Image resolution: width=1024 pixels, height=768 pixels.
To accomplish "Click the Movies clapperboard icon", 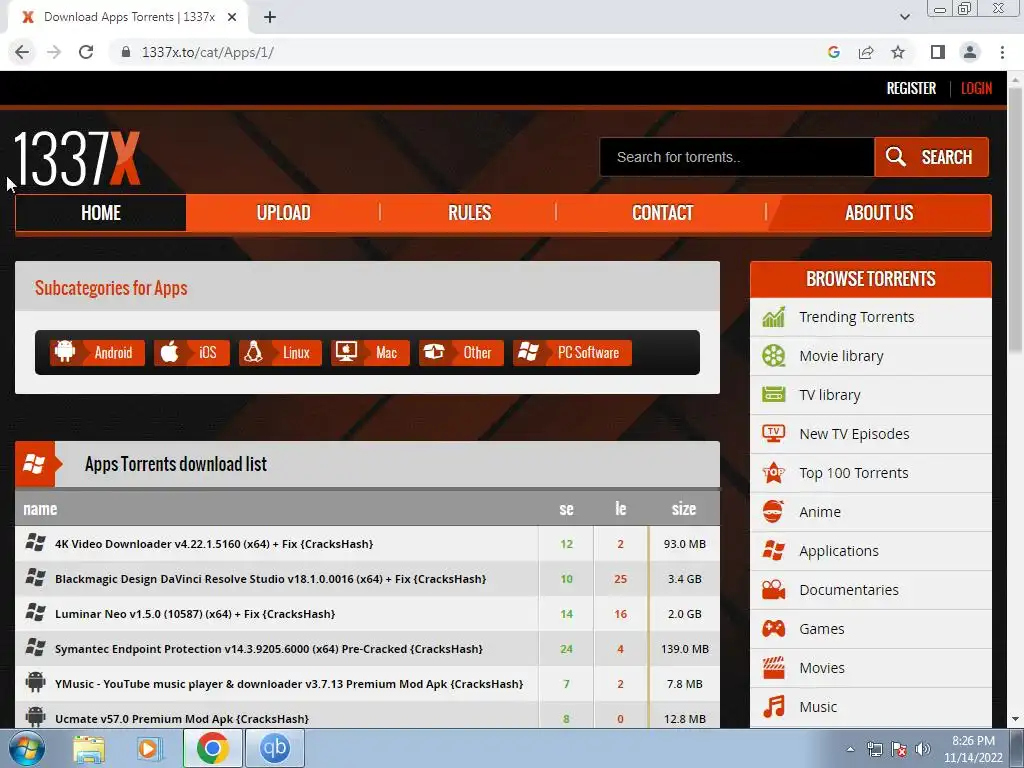I will point(773,667).
